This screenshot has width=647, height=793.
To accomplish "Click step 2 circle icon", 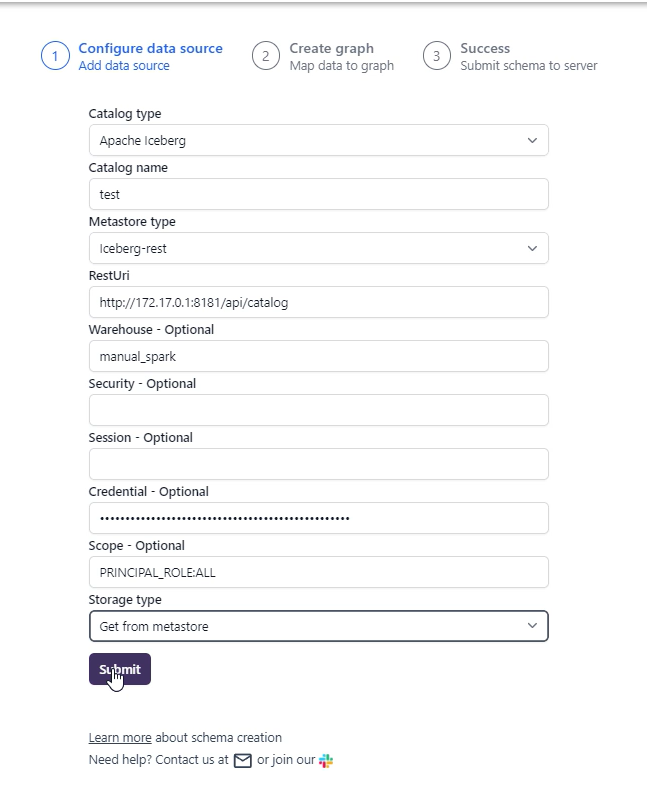I will (x=265, y=56).
